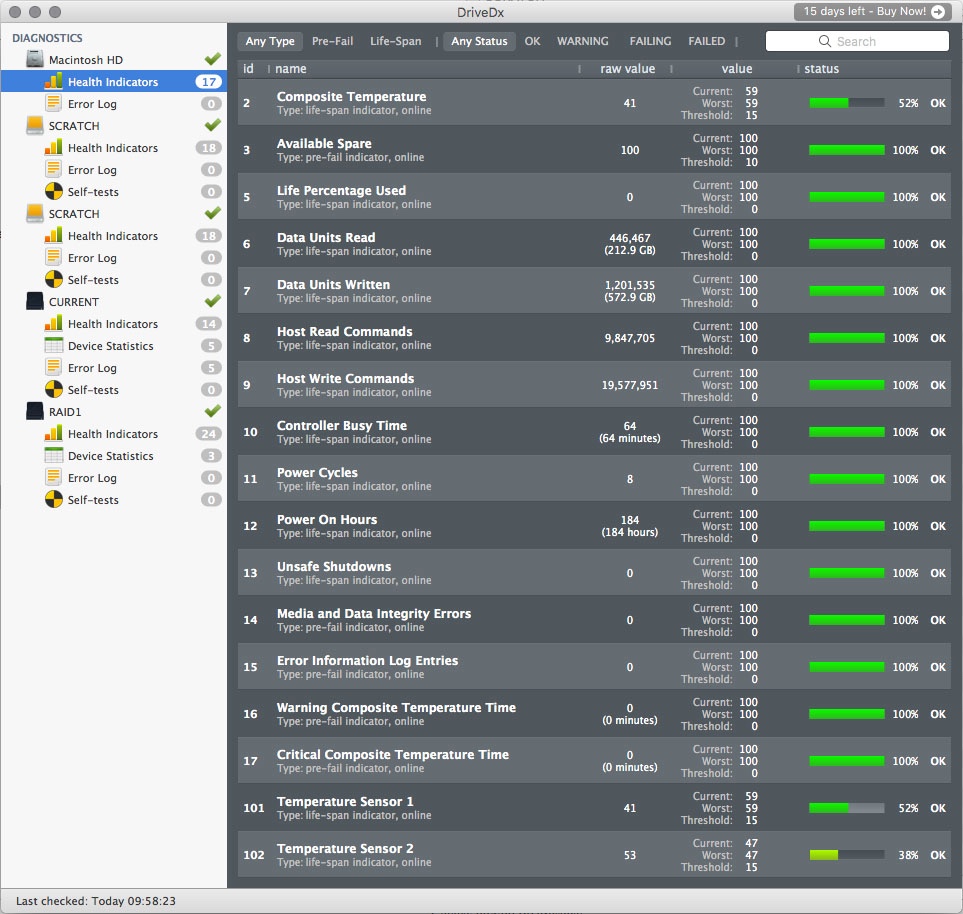Screen dimensions: 963x914
Task: Sort by id column header
Action: 248,69
